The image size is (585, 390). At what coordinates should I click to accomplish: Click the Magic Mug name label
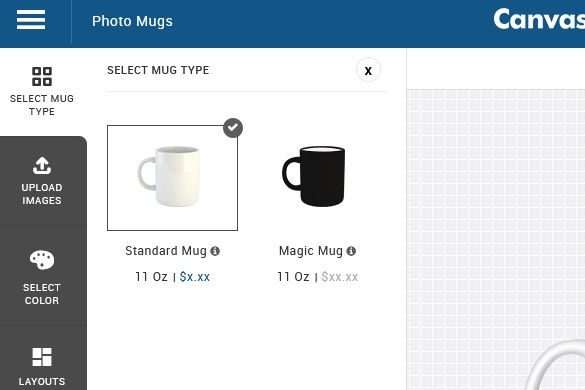click(x=311, y=251)
